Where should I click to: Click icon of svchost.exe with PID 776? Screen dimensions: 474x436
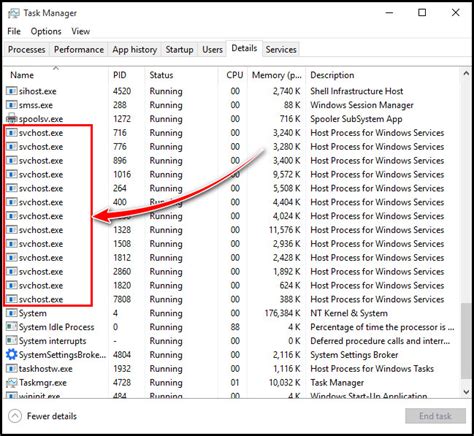tap(12, 147)
